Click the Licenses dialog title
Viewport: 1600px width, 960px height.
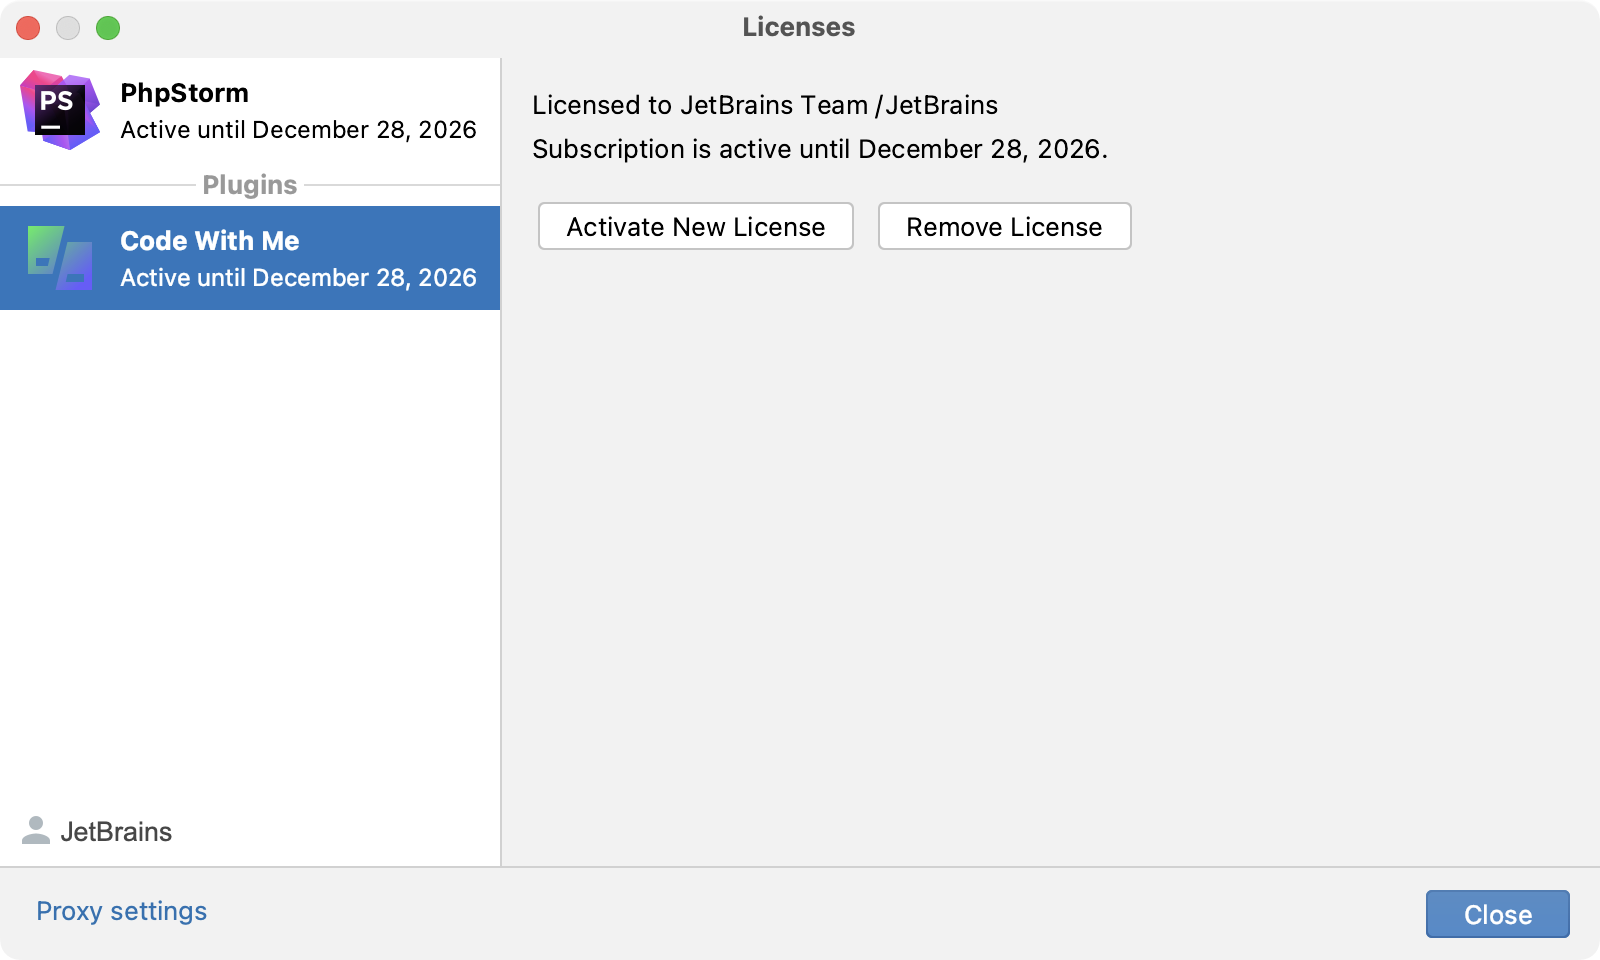[x=798, y=27]
